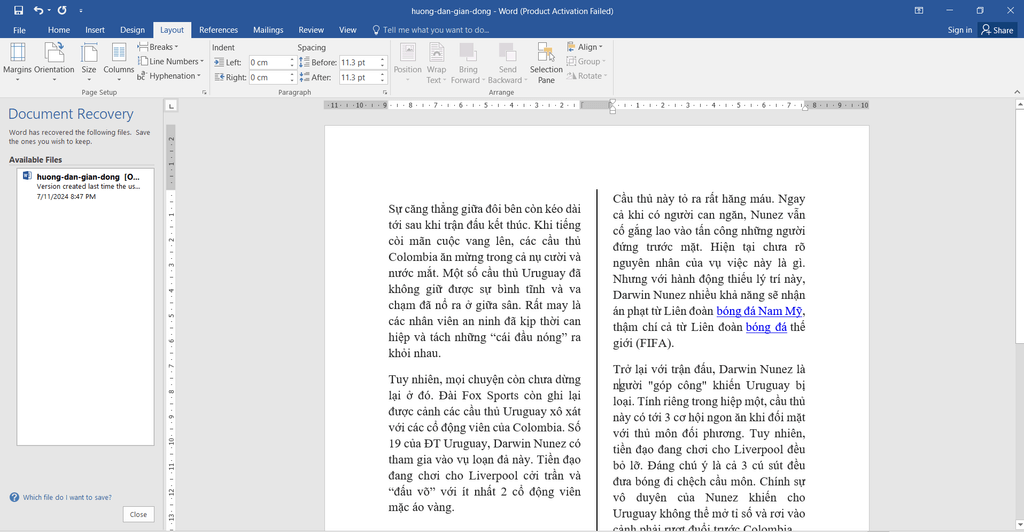Switch to the Design tab
1024x532 pixels.
click(133, 30)
